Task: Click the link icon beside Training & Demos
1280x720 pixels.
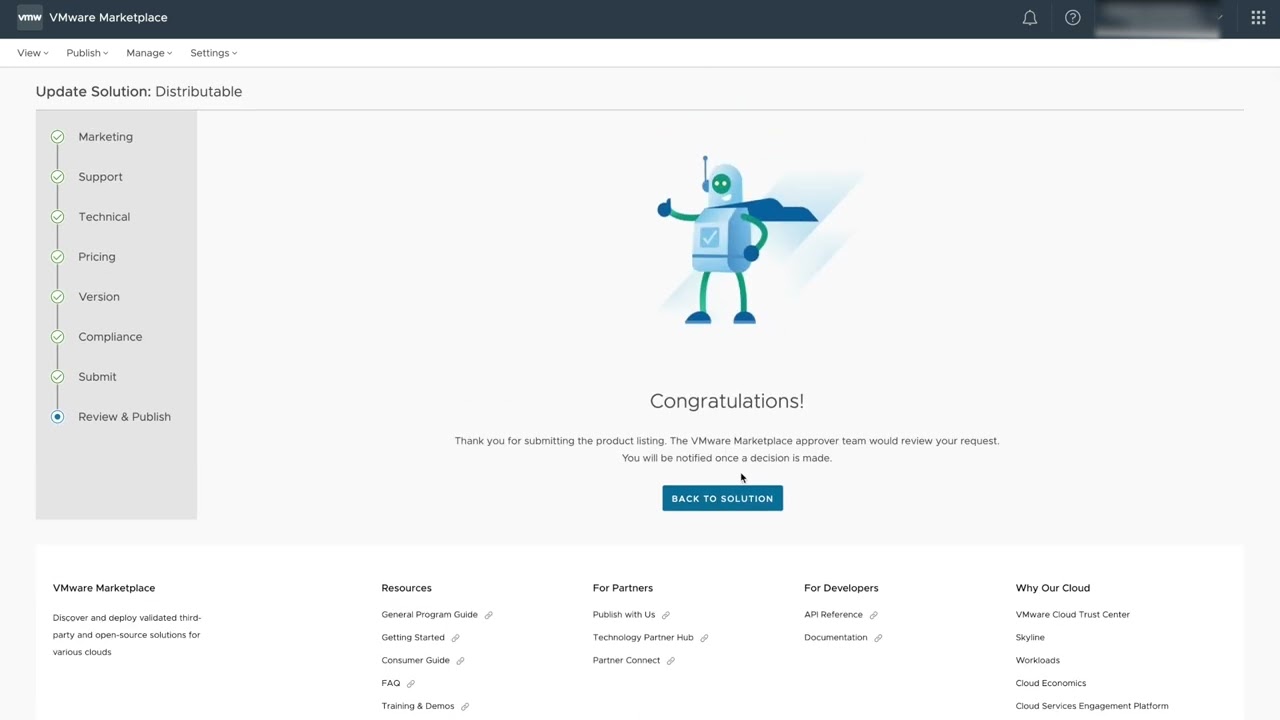Action: pos(464,707)
